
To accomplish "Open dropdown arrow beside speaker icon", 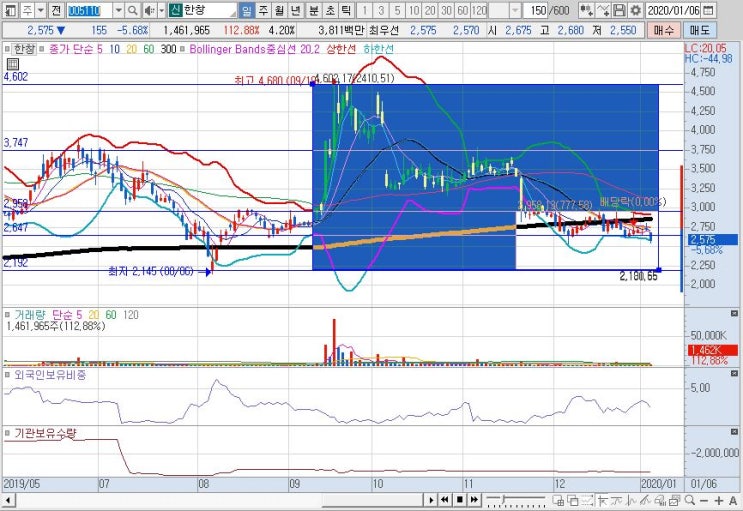I will click(162, 10).
